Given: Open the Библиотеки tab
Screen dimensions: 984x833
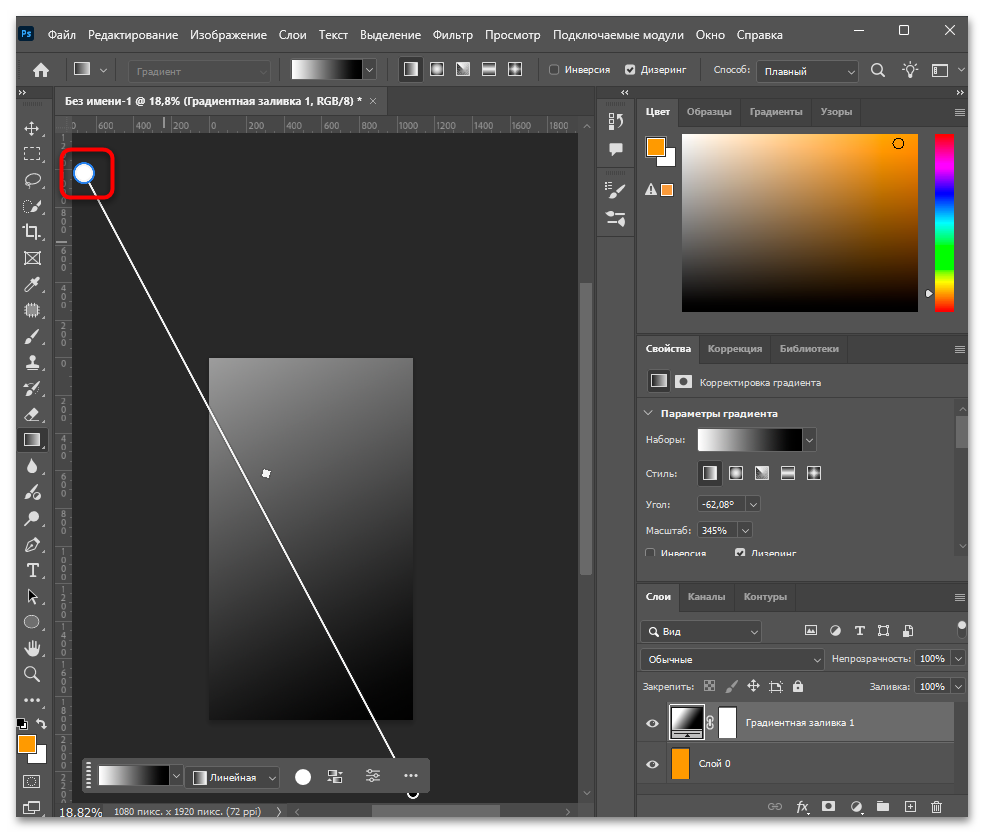Looking at the screenshot, I should pos(809,348).
